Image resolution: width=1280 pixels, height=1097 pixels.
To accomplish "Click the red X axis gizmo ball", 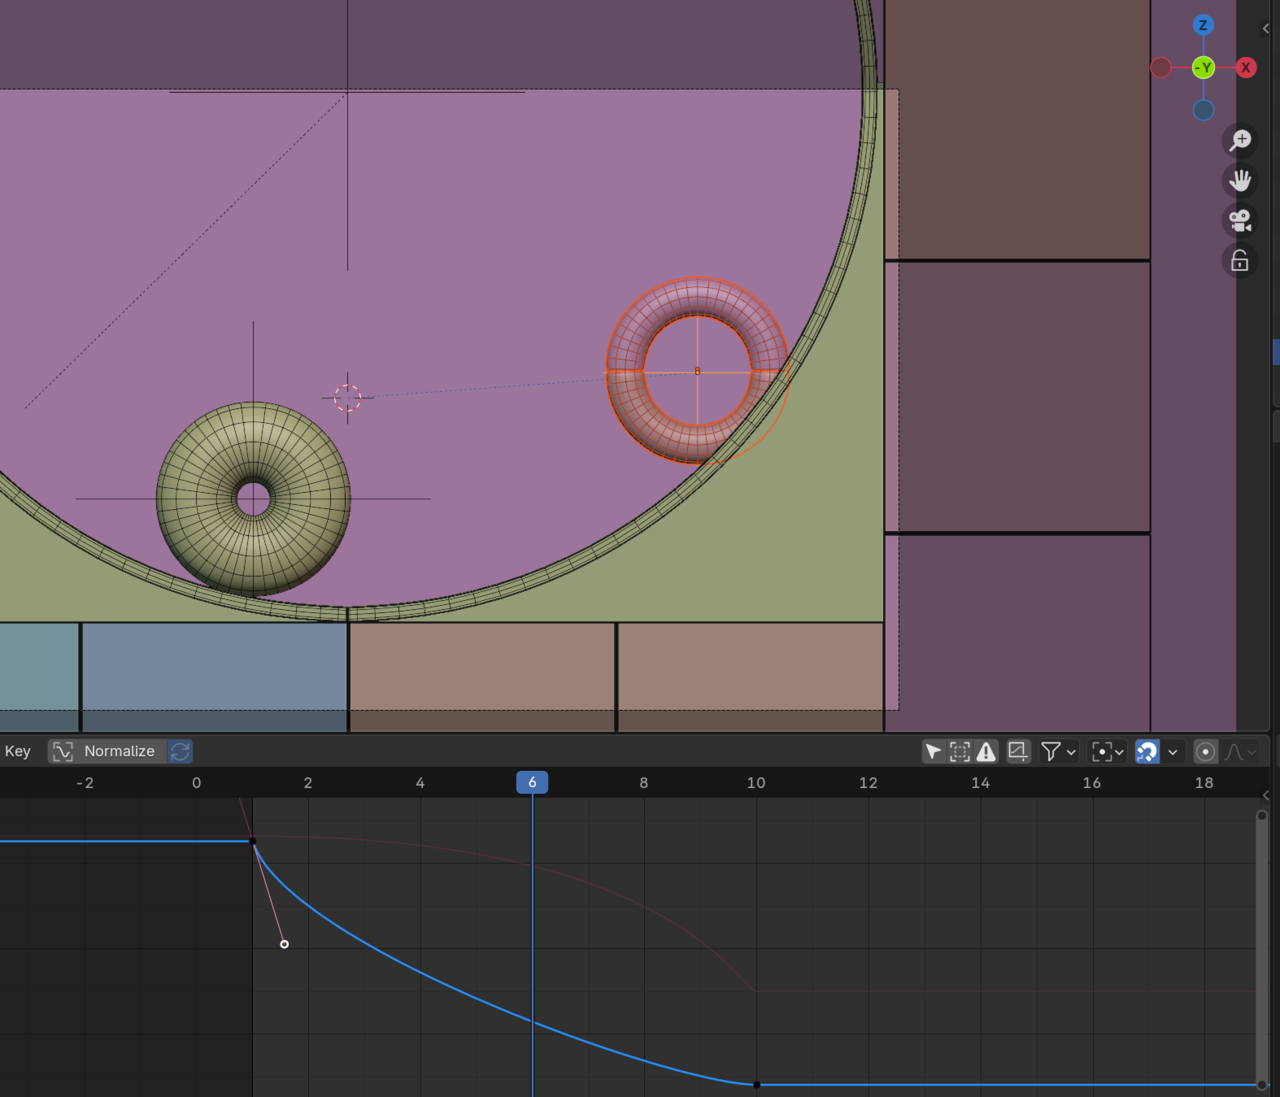I will click(x=1245, y=67).
